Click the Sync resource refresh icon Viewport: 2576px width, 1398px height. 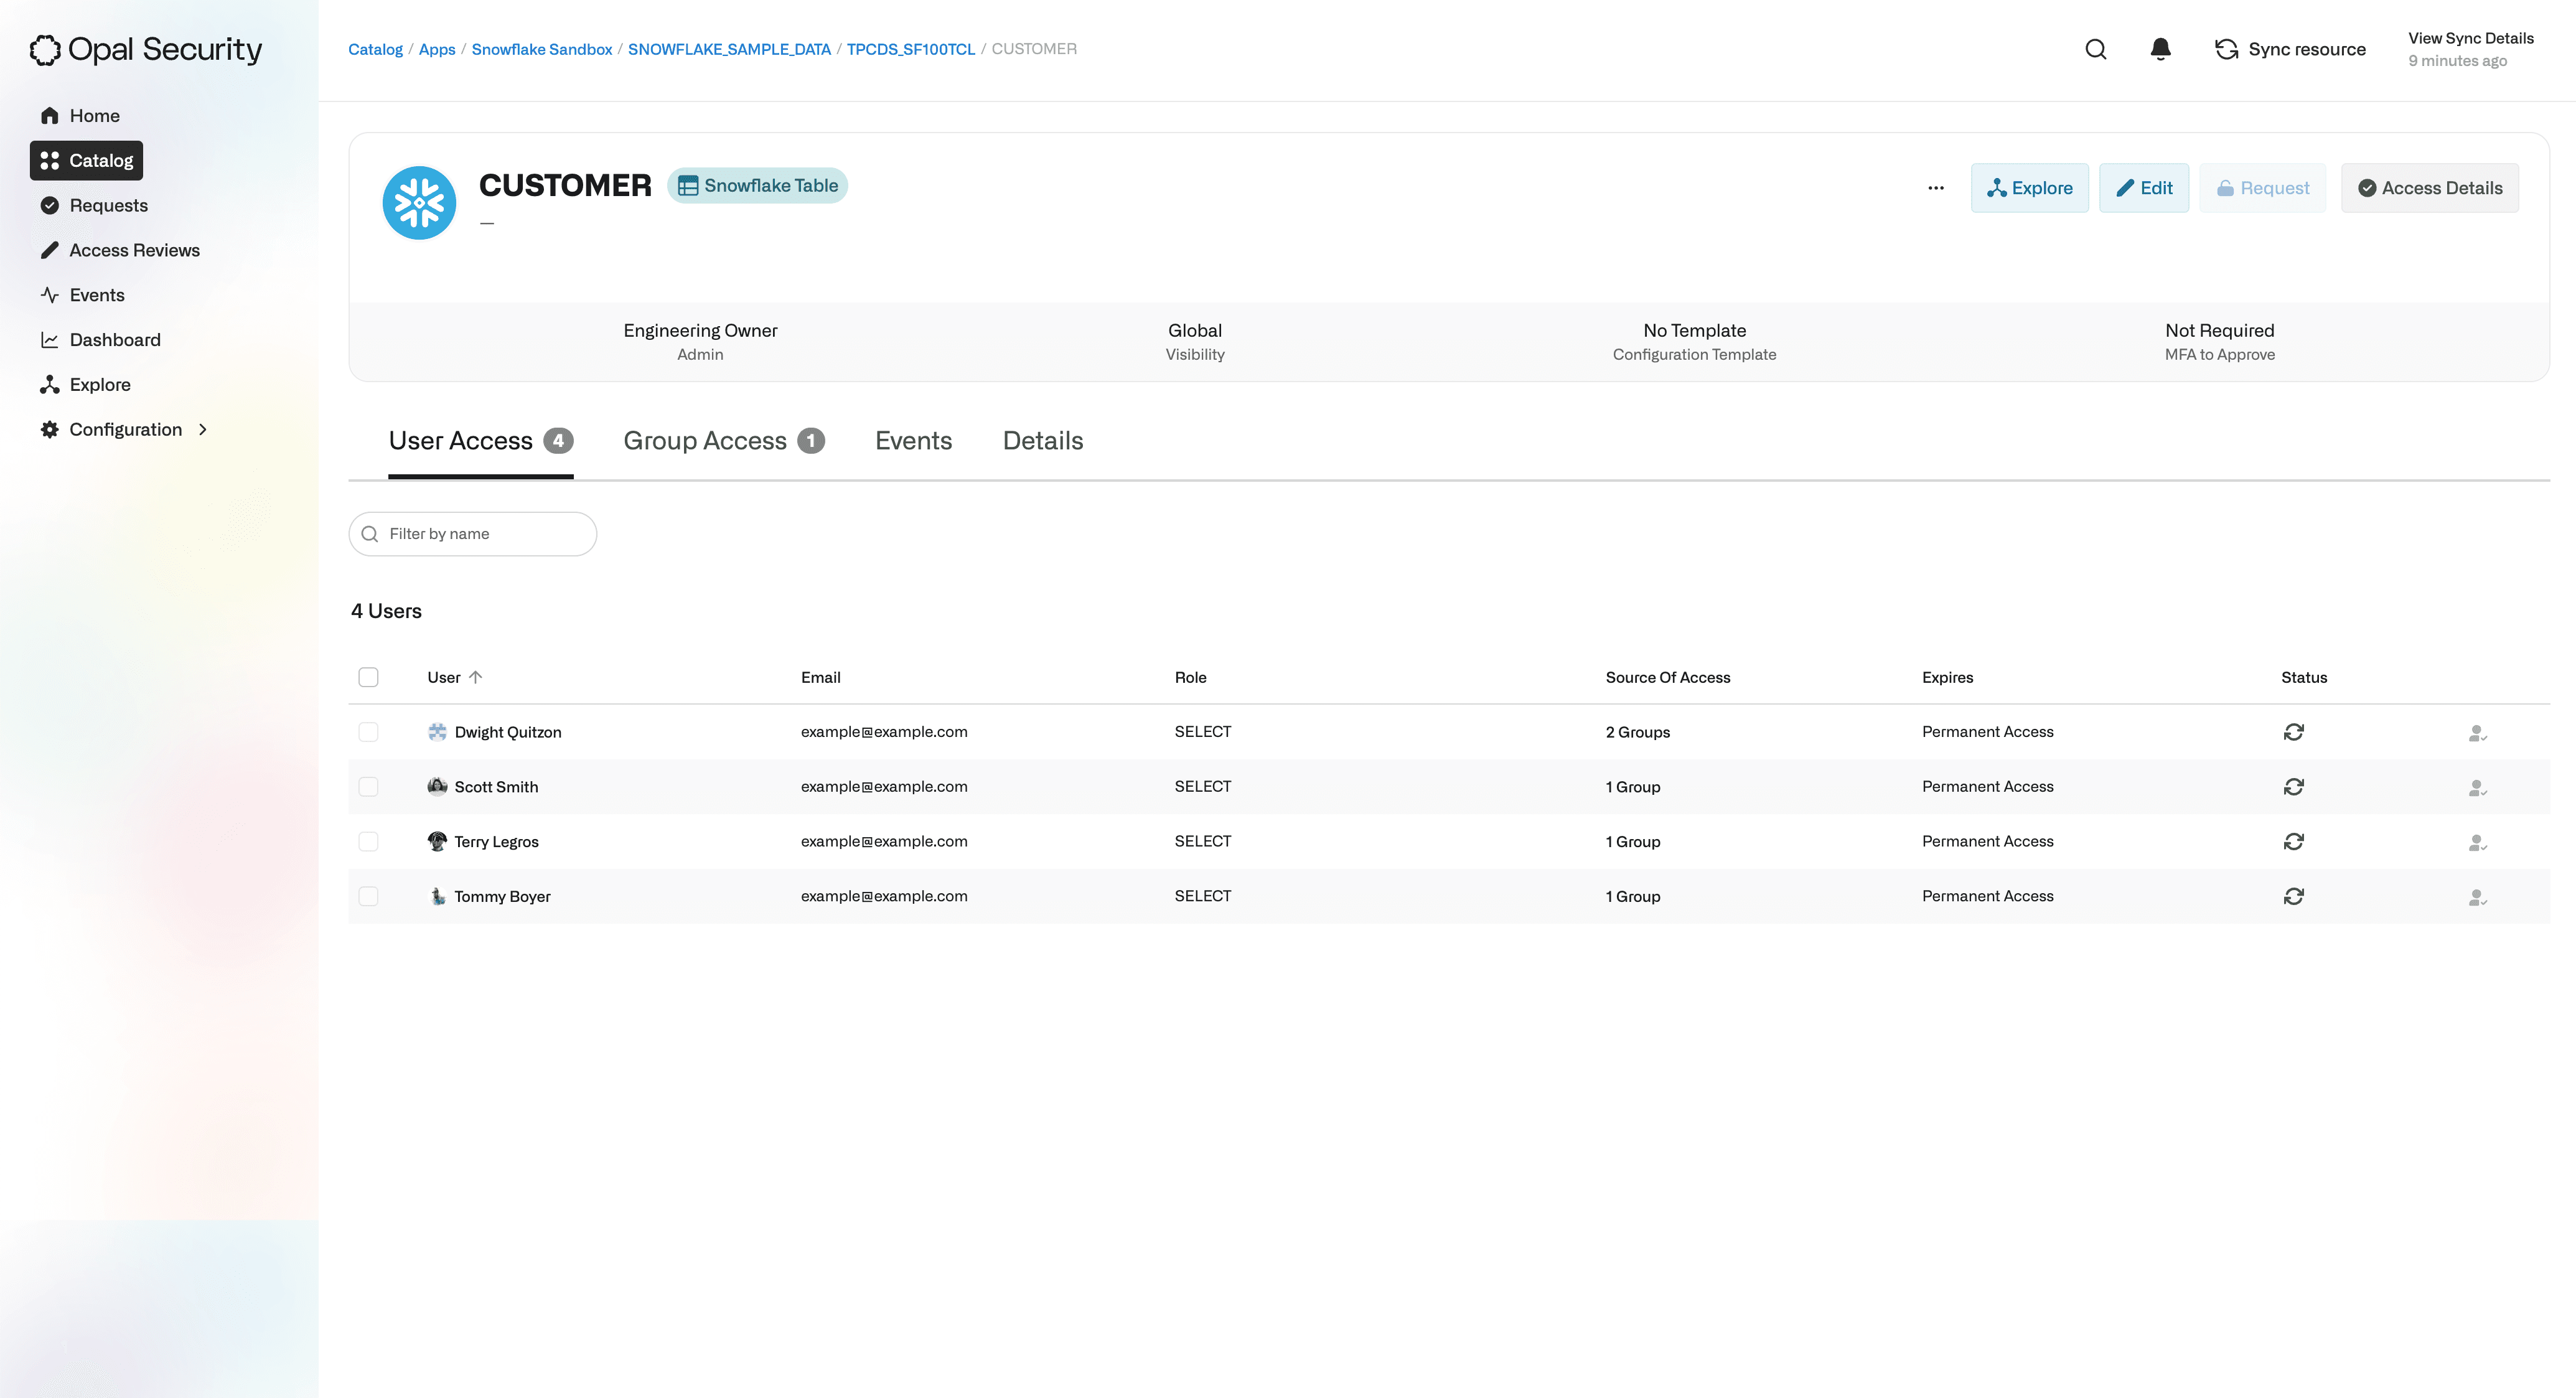(x=2226, y=49)
